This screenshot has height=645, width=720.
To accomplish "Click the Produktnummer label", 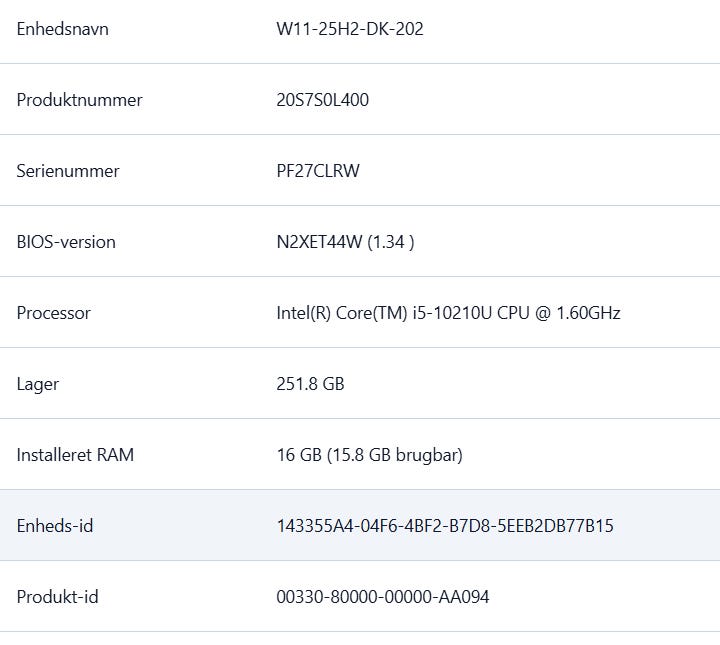I will coord(79,100).
